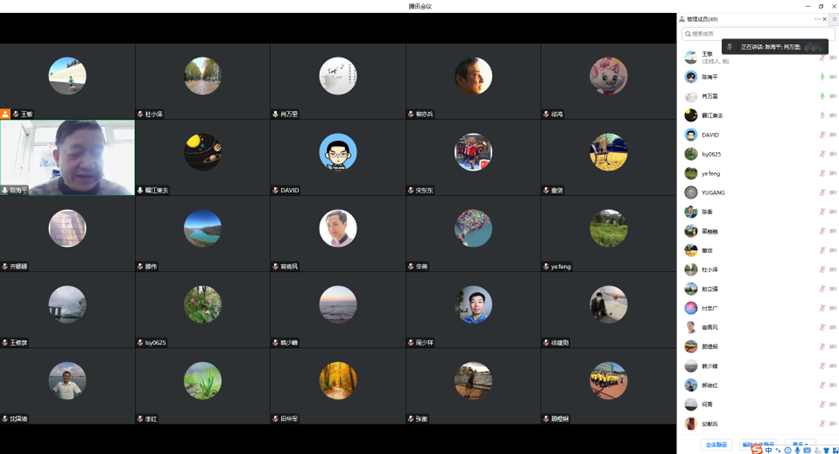This screenshot has height=454, width=839.
Task: Click the camera icon beside YUGANG in member list
Action: pyautogui.click(x=832, y=193)
